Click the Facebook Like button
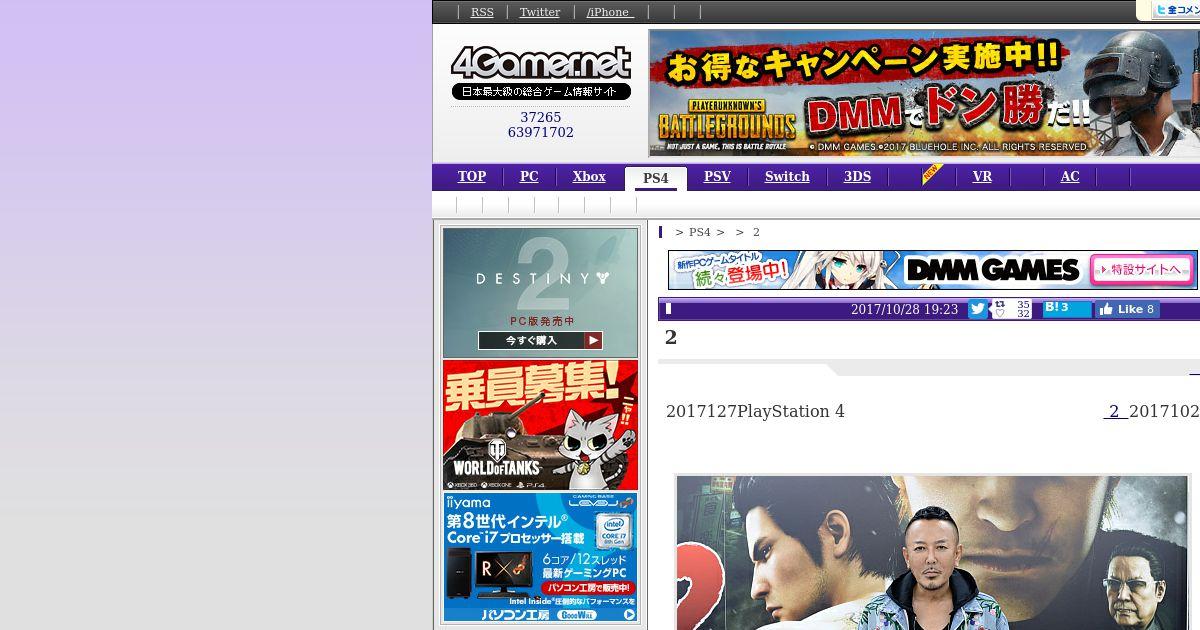Viewport: 1200px width, 630px height. (1127, 309)
